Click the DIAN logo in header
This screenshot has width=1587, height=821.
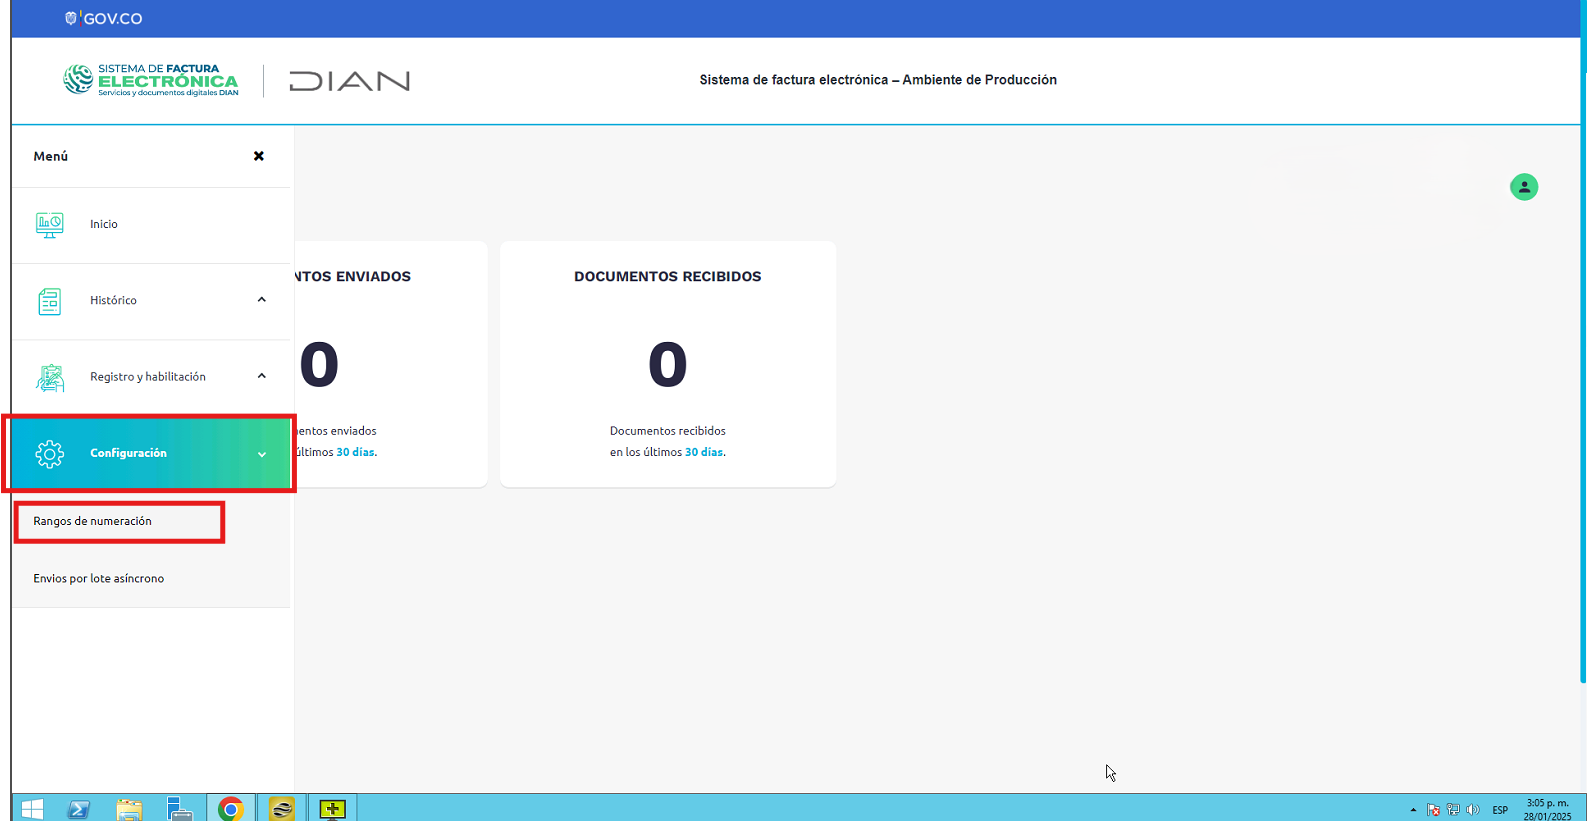pyautogui.click(x=349, y=81)
